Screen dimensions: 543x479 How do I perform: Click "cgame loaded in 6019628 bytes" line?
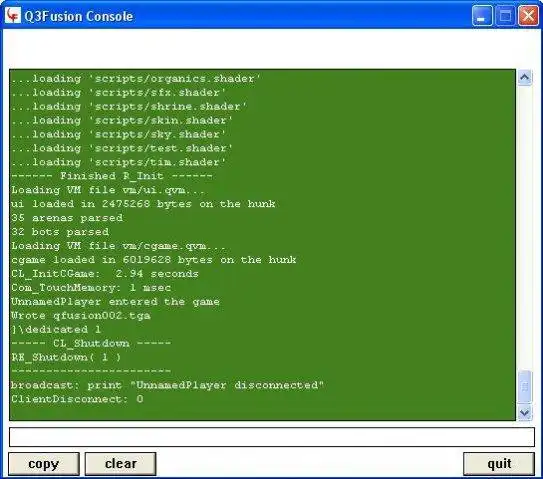pos(153,260)
